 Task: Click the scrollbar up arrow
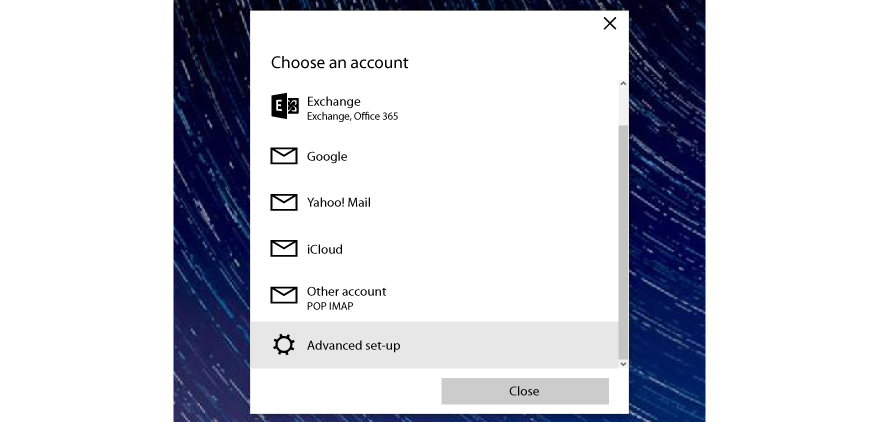point(623,84)
